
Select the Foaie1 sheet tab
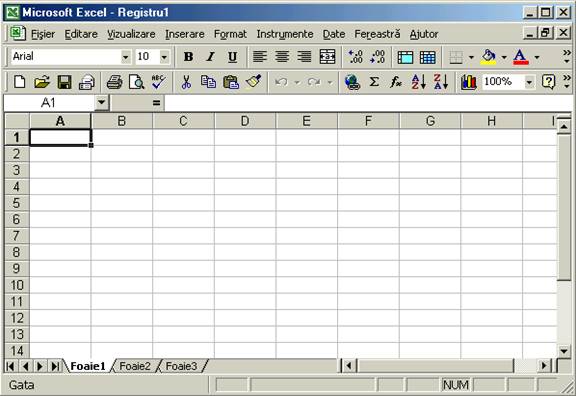coord(88,366)
